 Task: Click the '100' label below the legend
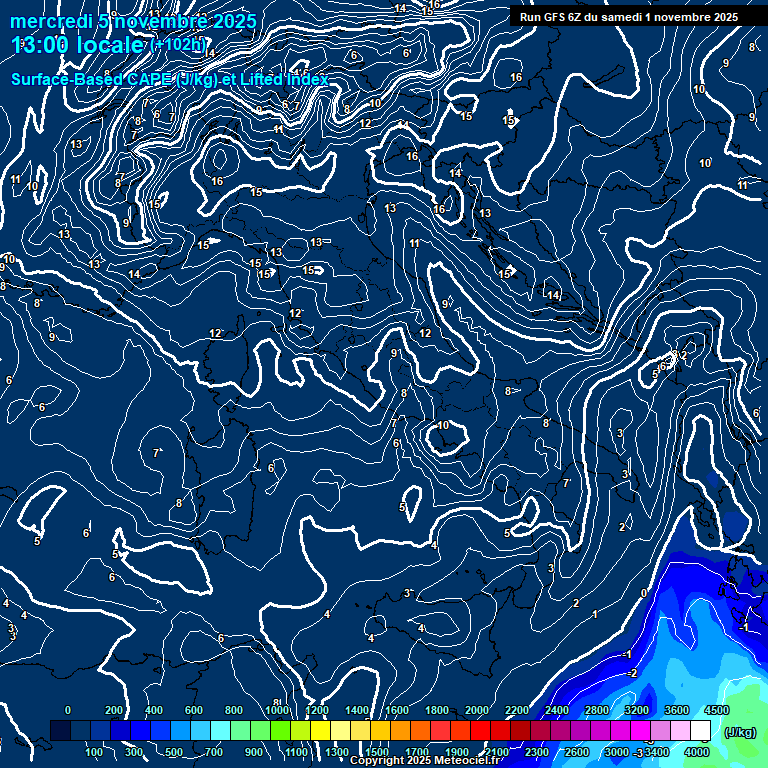point(94,752)
